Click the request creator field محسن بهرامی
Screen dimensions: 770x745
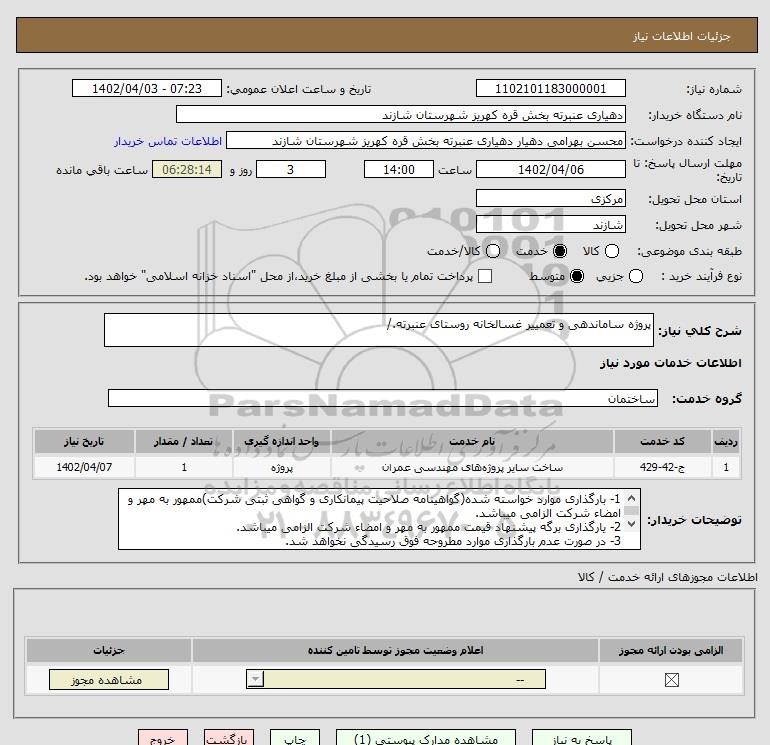(426, 140)
